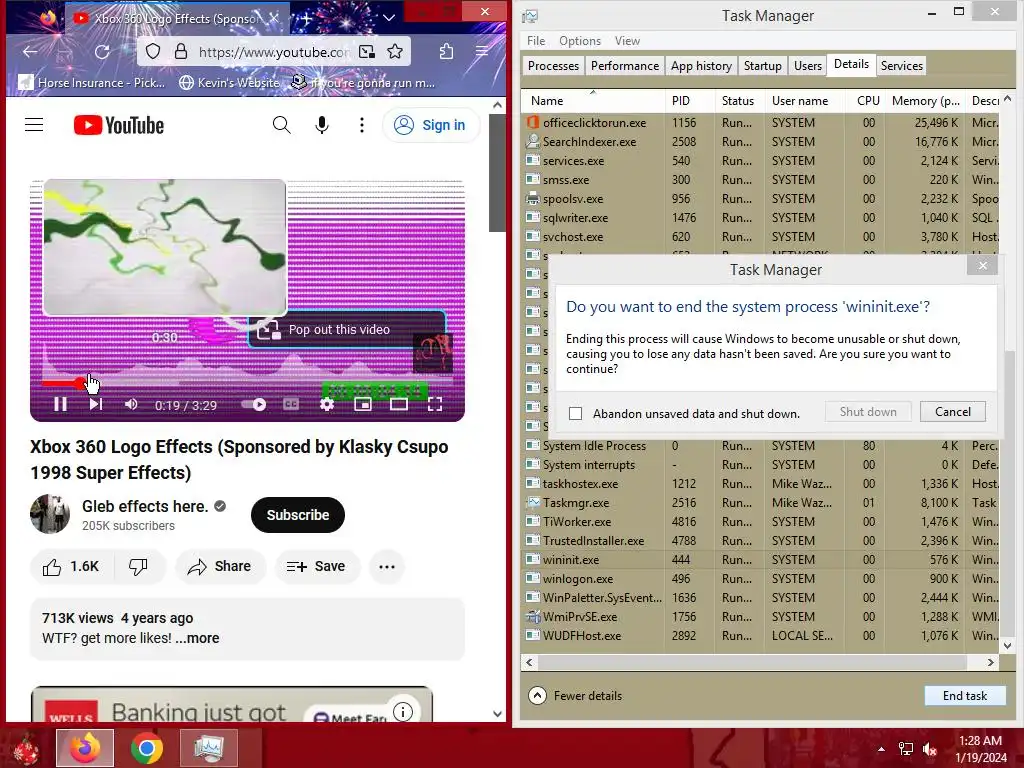Like the video
Viewport: 1024px width, 768px height.
[x=71, y=567]
